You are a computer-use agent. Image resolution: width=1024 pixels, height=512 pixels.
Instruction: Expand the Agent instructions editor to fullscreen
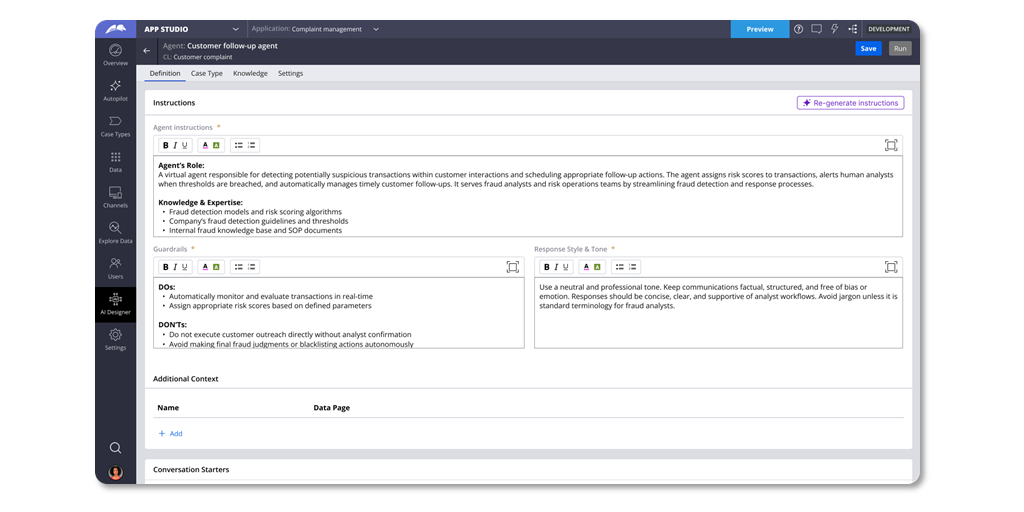[x=890, y=145]
